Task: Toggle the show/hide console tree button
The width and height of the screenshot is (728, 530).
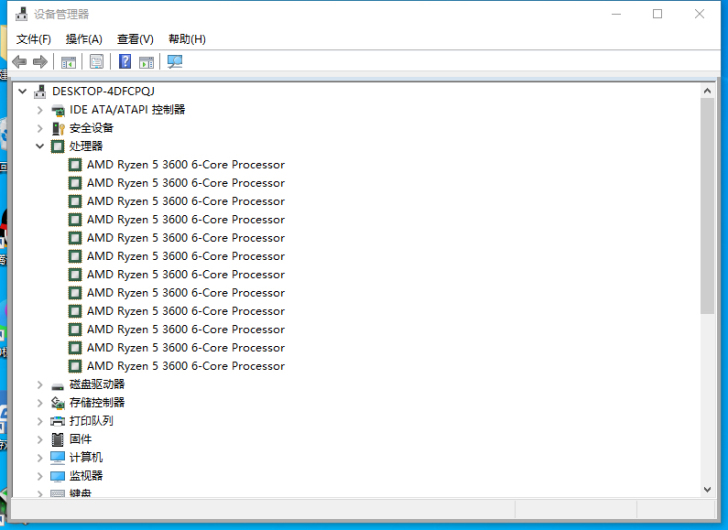Action: coord(68,62)
